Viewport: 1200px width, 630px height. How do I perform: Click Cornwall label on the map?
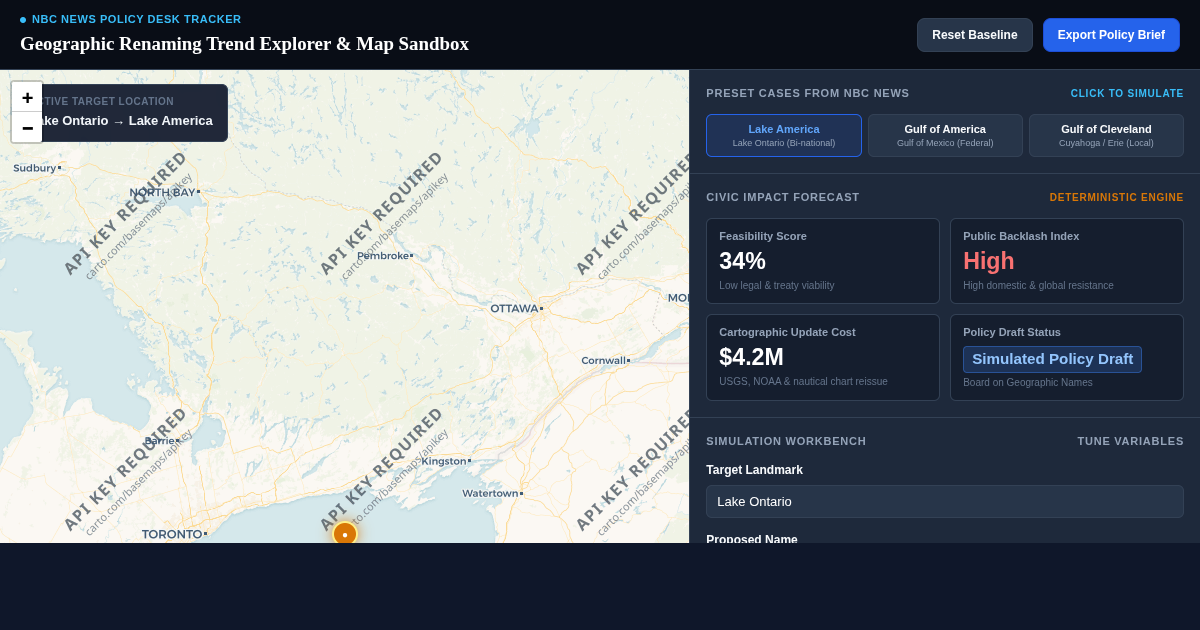click(605, 360)
